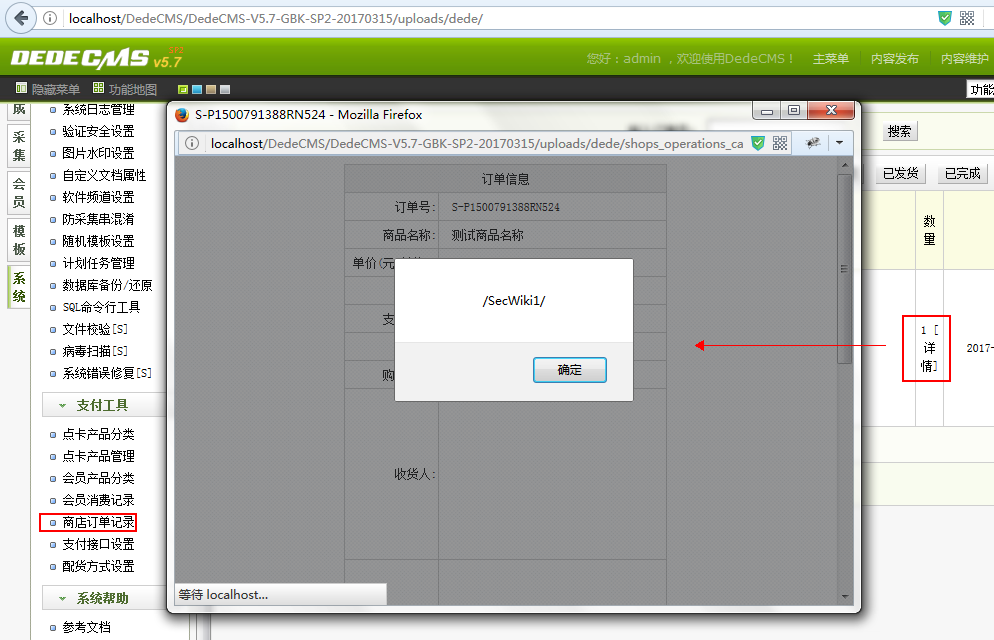The width and height of the screenshot is (994, 640).
Task: Switch to the 系统 side tab
Action: [x=19, y=287]
